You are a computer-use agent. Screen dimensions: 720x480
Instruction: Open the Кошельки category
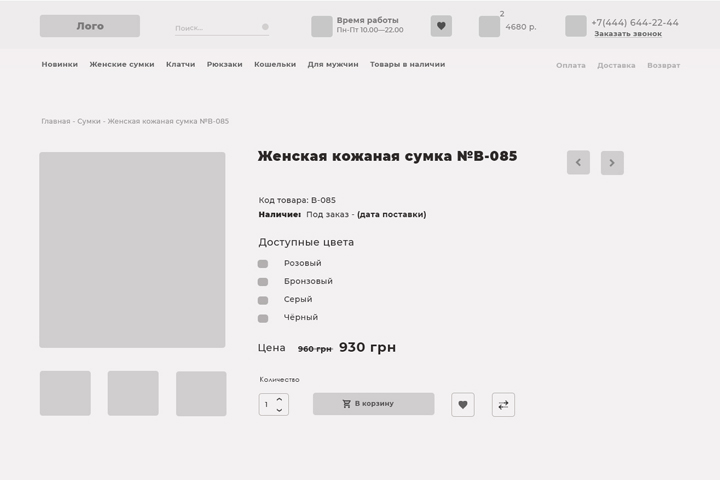click(275, 64)
